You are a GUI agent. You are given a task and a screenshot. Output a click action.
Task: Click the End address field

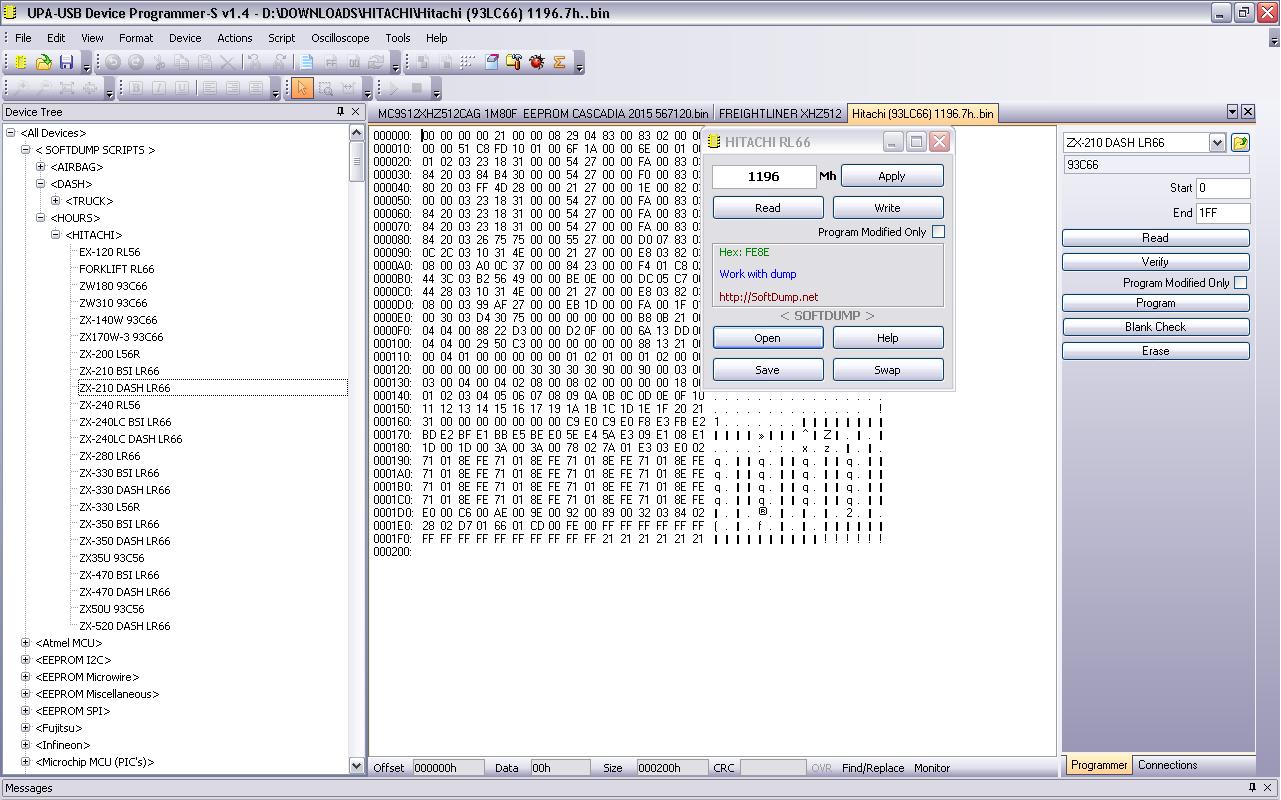point(1223,213)
